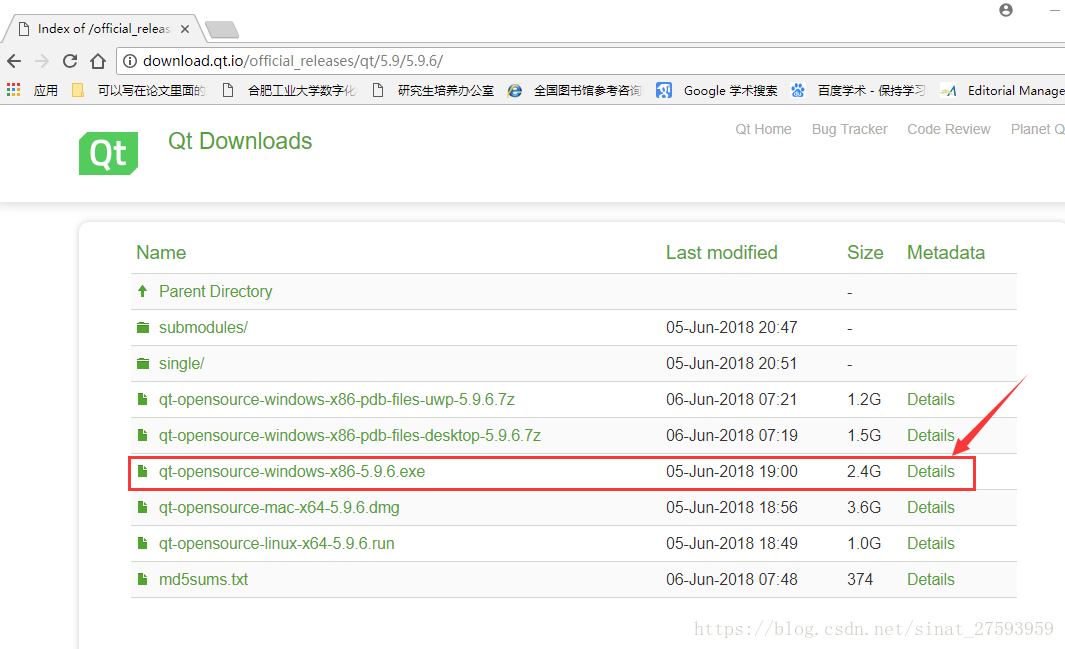
Task: Download qt-opensource-windows-x86-pdb-files-desktop-5.9.6.7z
Action: (x=350, y=435)
